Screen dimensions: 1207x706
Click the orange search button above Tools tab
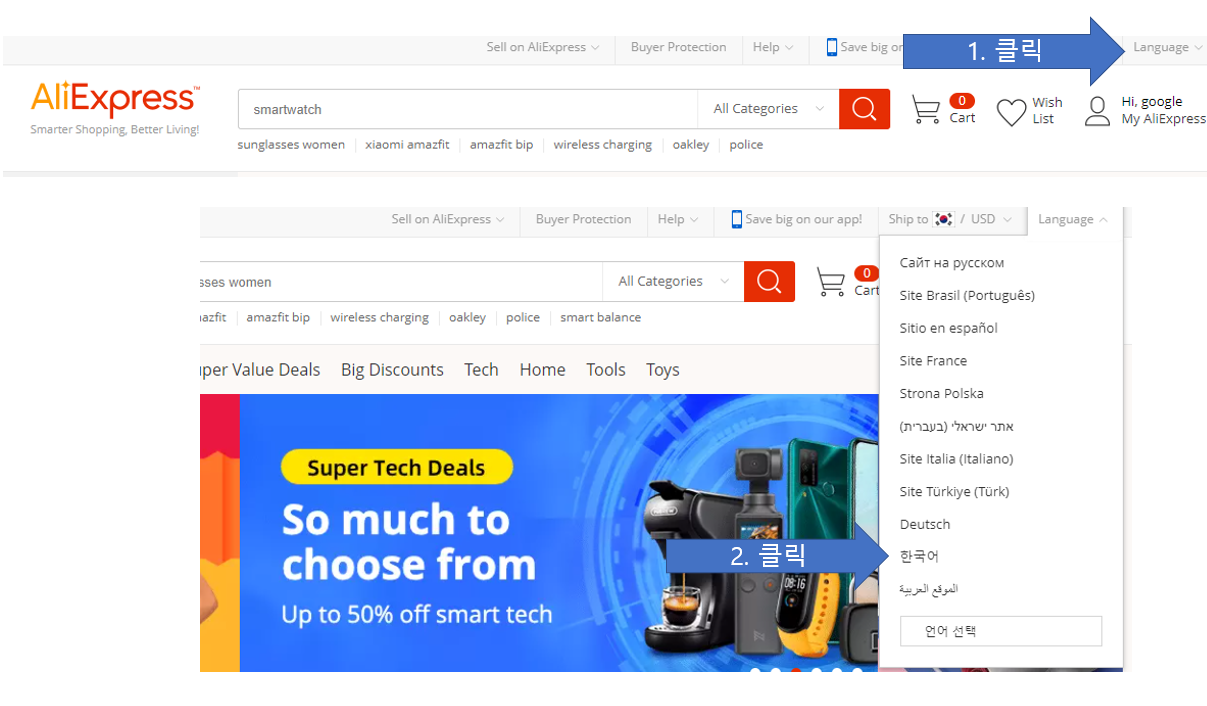(x=769, y=281)
